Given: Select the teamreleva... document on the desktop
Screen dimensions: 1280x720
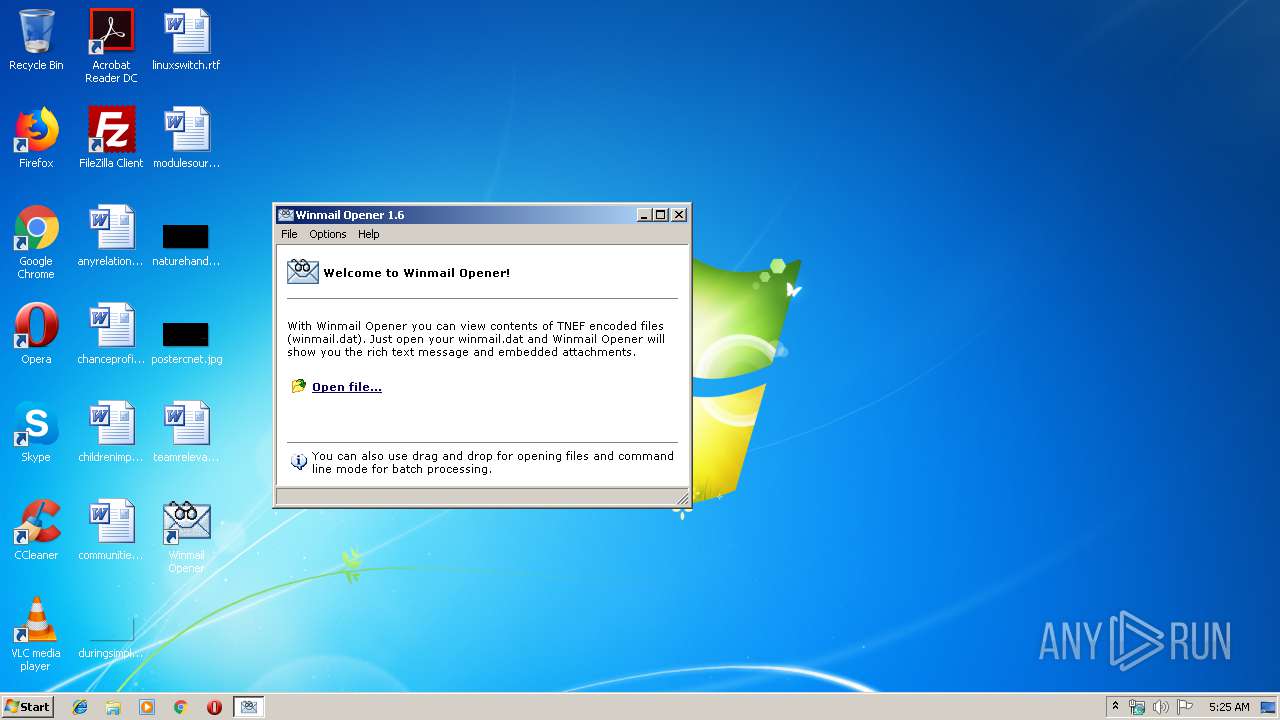Looking at the screenshot, I should coord(186,432).
